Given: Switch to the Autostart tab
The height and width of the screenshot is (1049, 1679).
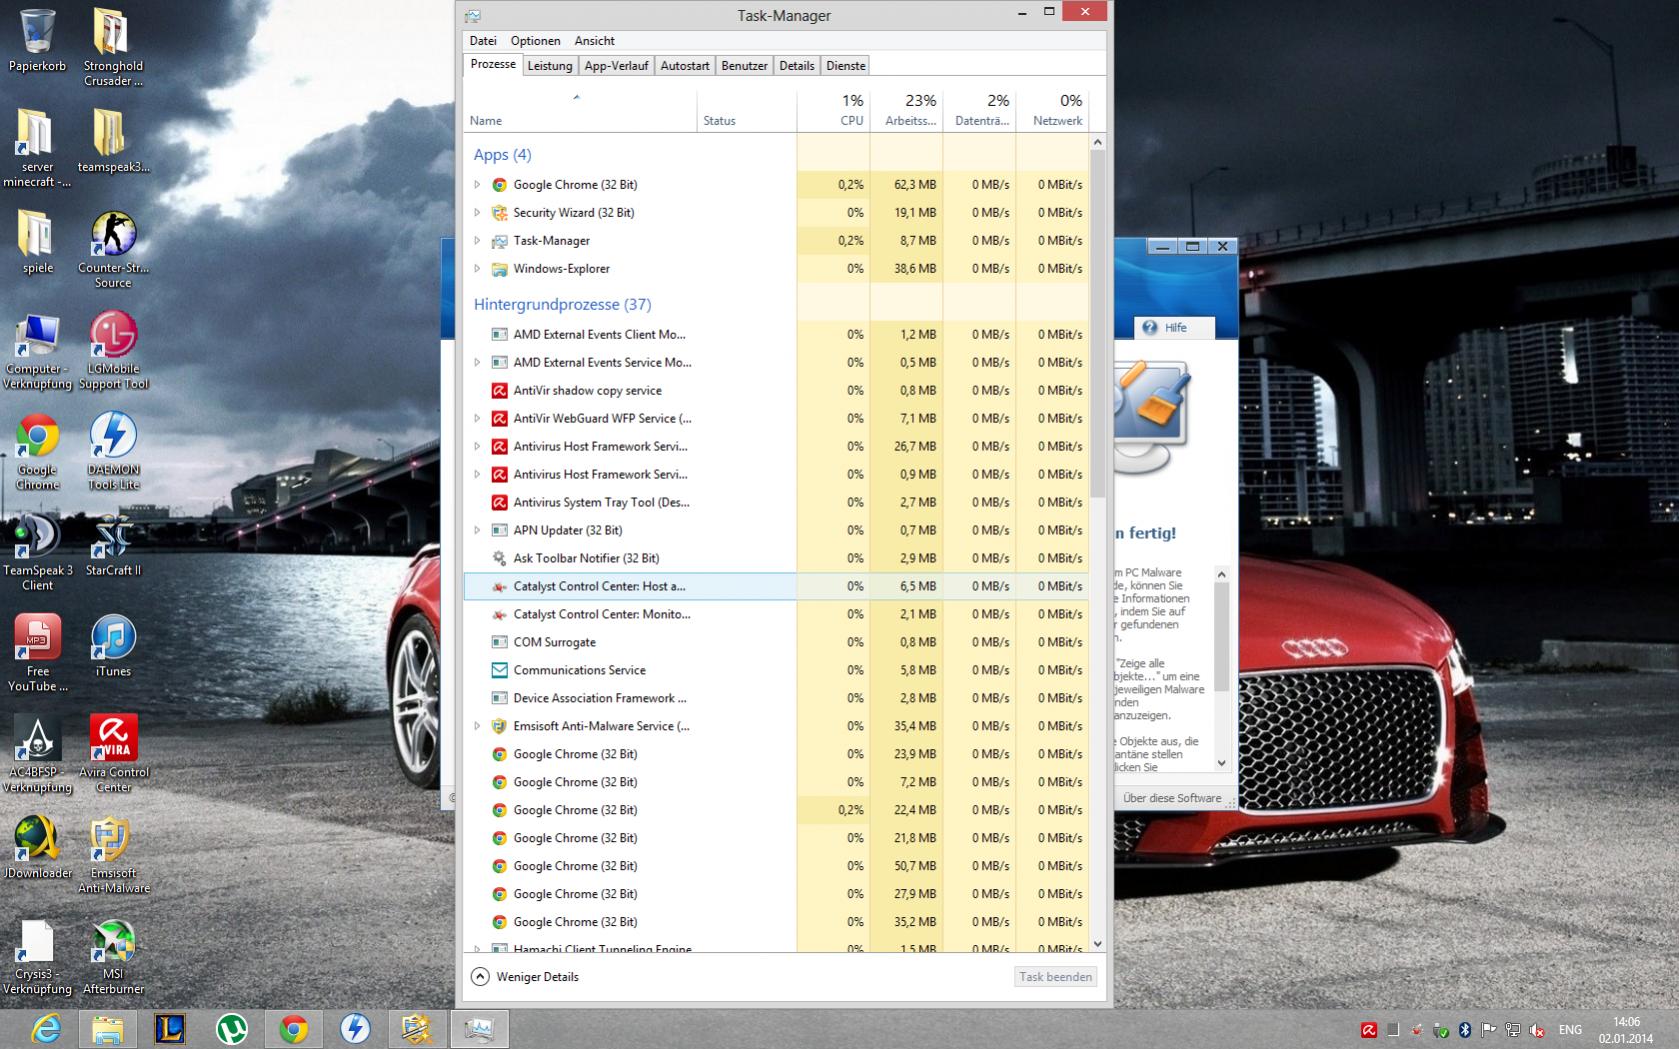Looking at the screenshot, I should (x=685, y=66).
